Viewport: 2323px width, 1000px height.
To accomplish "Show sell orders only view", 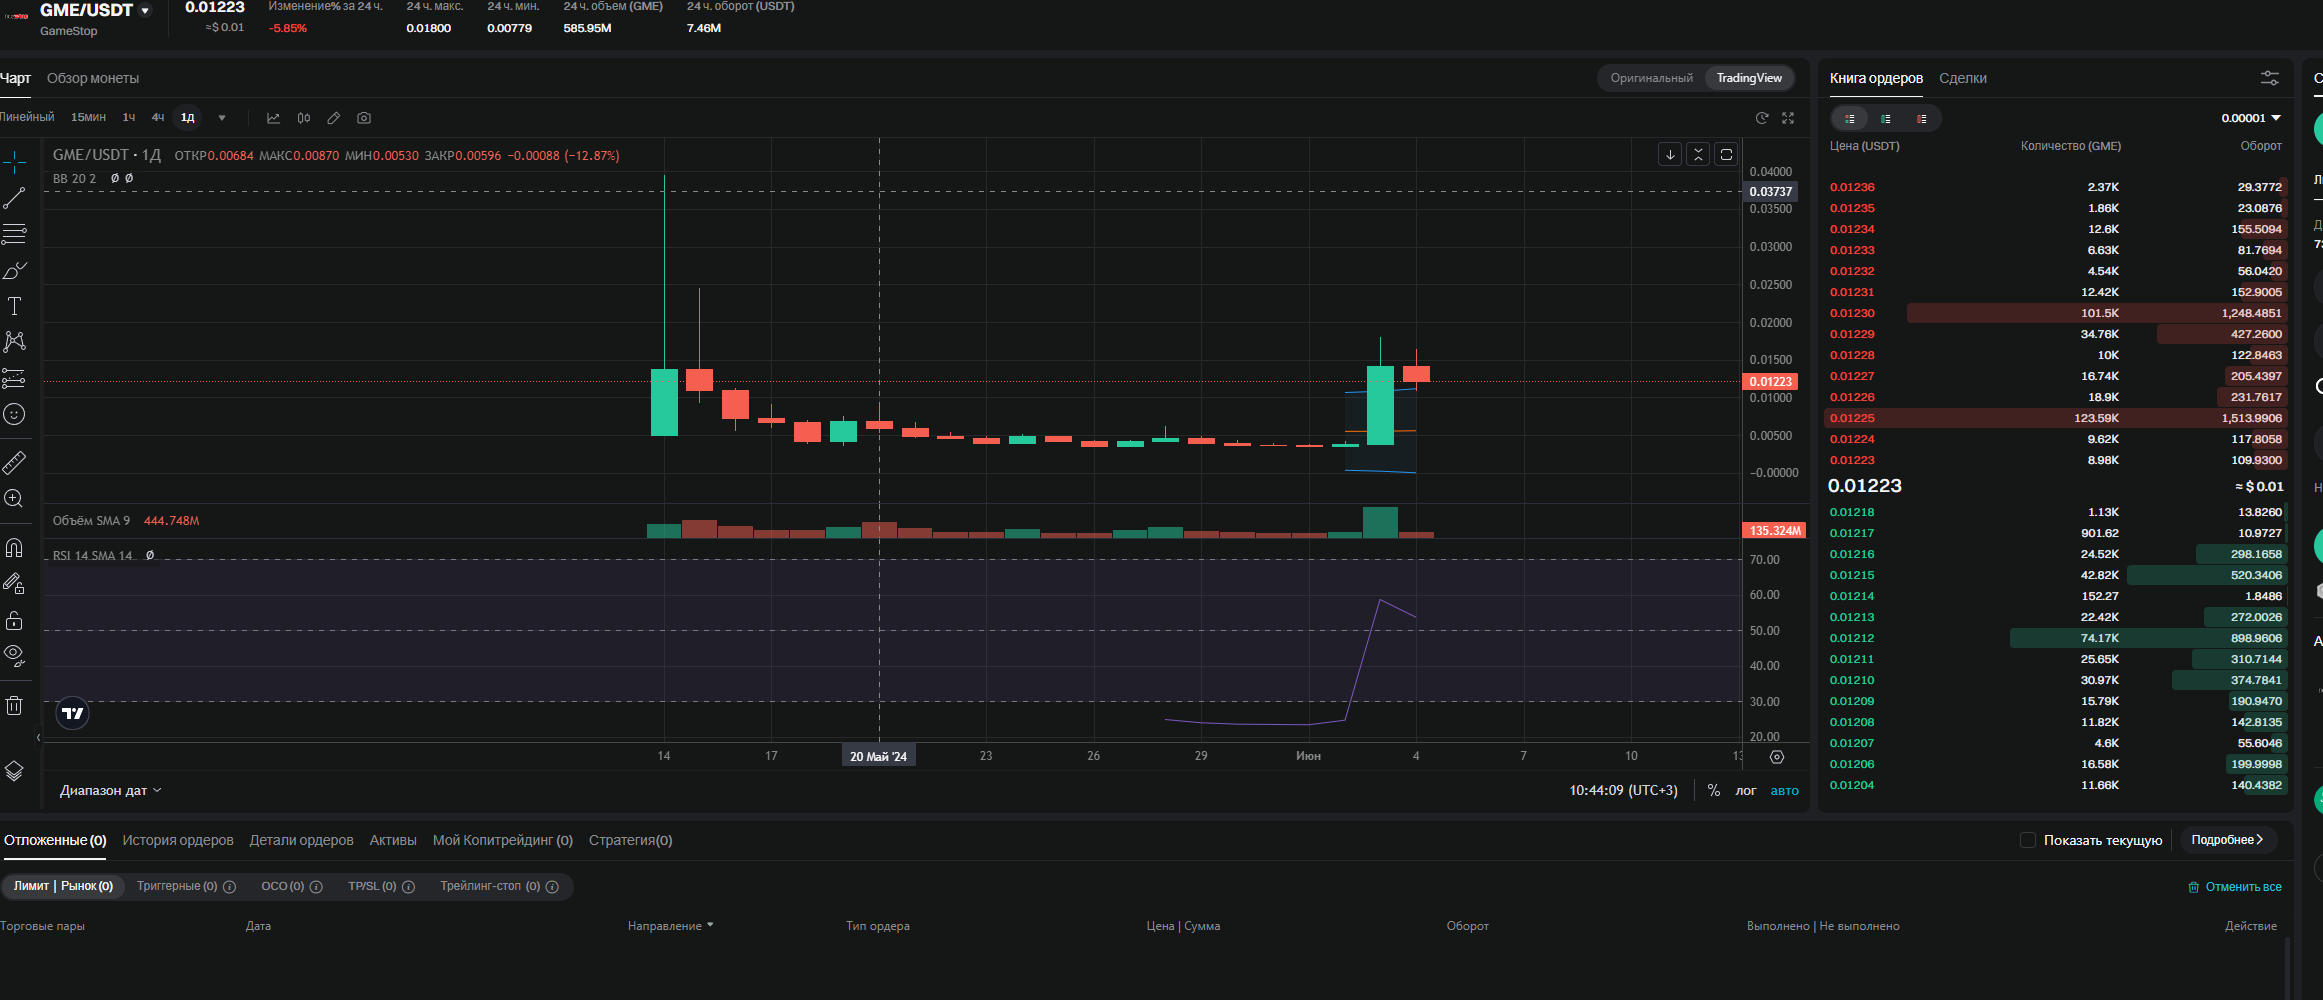I will pyautogui.click(x=1922, y=118).
